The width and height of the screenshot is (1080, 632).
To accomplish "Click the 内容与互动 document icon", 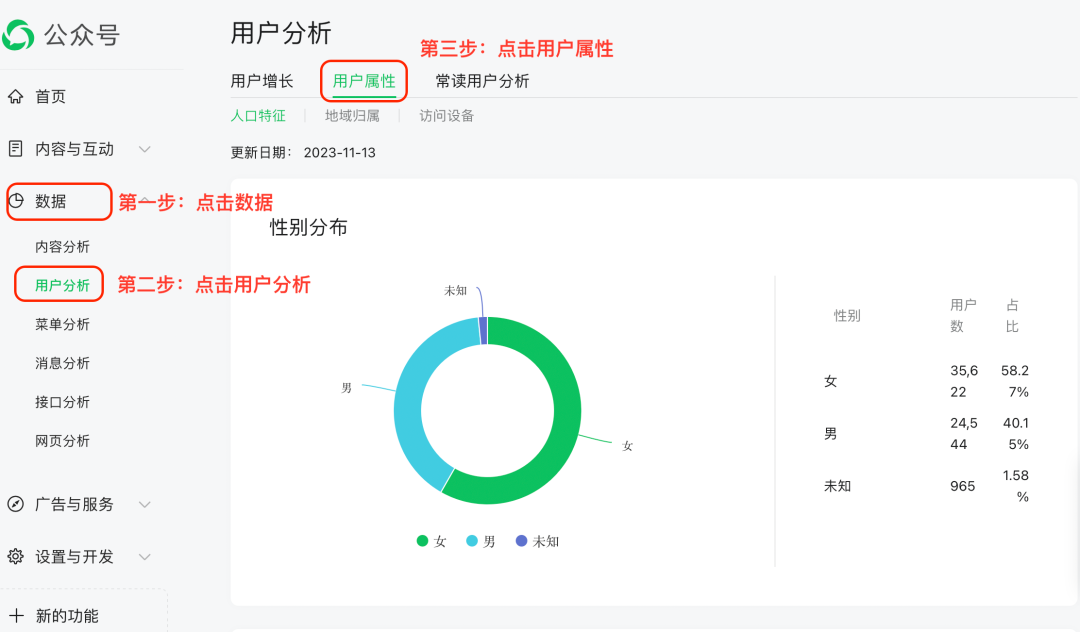I will click(x=14, y=148).
